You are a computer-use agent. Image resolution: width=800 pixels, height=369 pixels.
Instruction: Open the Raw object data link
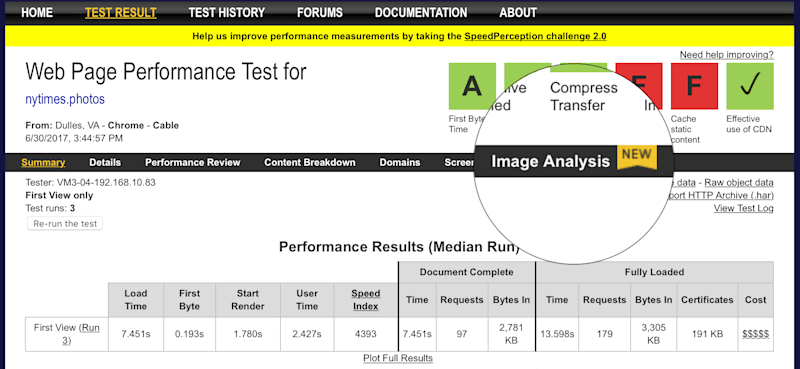tap(739, 183)
